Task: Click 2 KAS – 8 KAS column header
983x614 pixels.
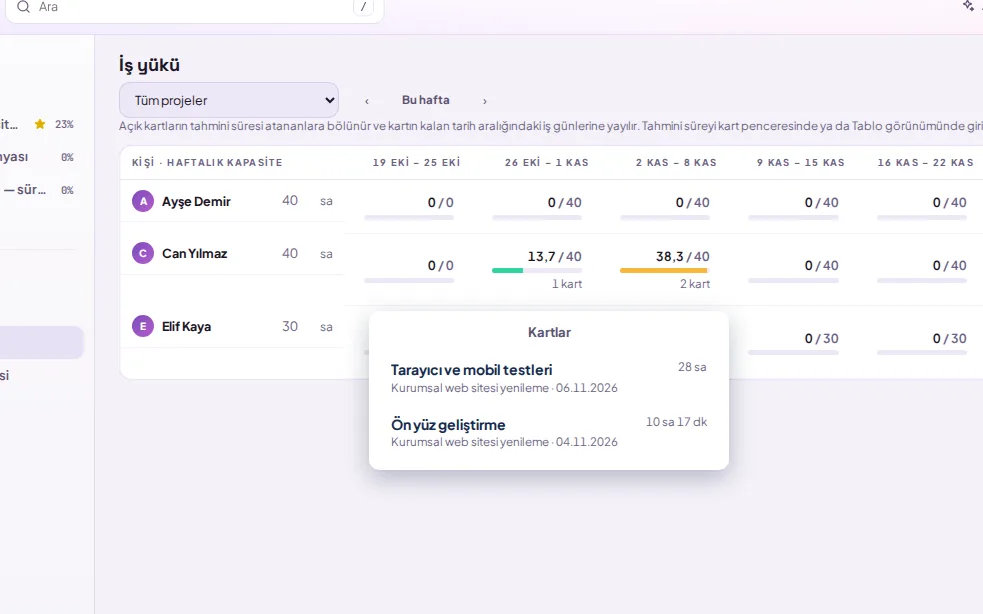Action: click(x=676, y=162)
